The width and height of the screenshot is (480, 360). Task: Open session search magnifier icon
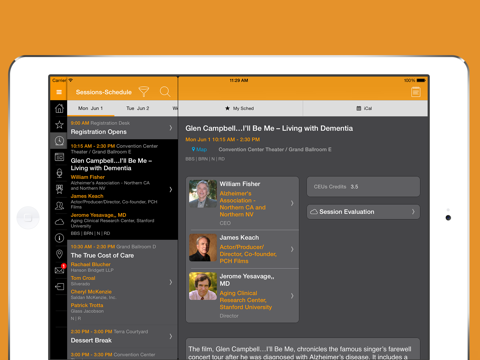[165, 91]
